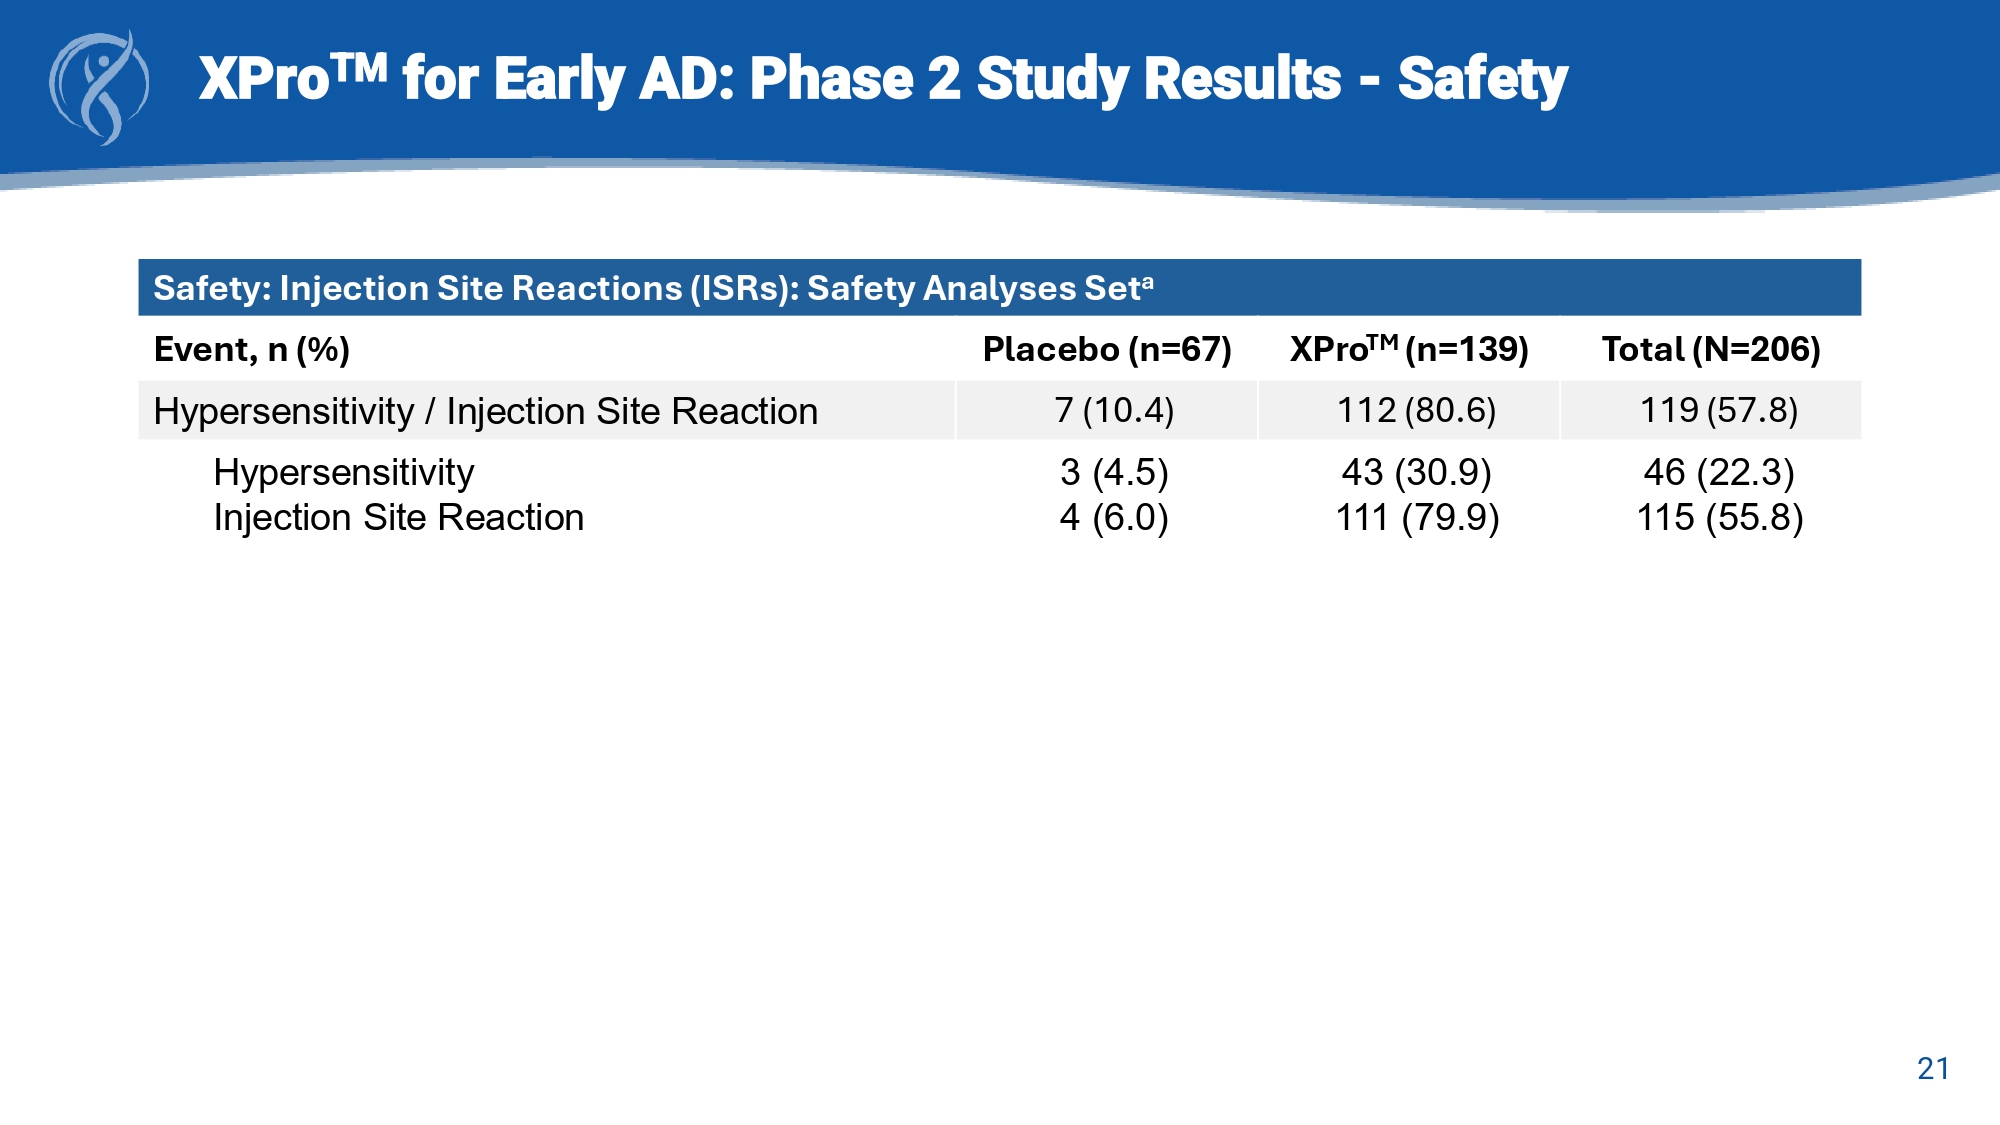Click the total value 46 (22.3)
This screenshot has width=2000, height=1125.
click(1719, 472)
